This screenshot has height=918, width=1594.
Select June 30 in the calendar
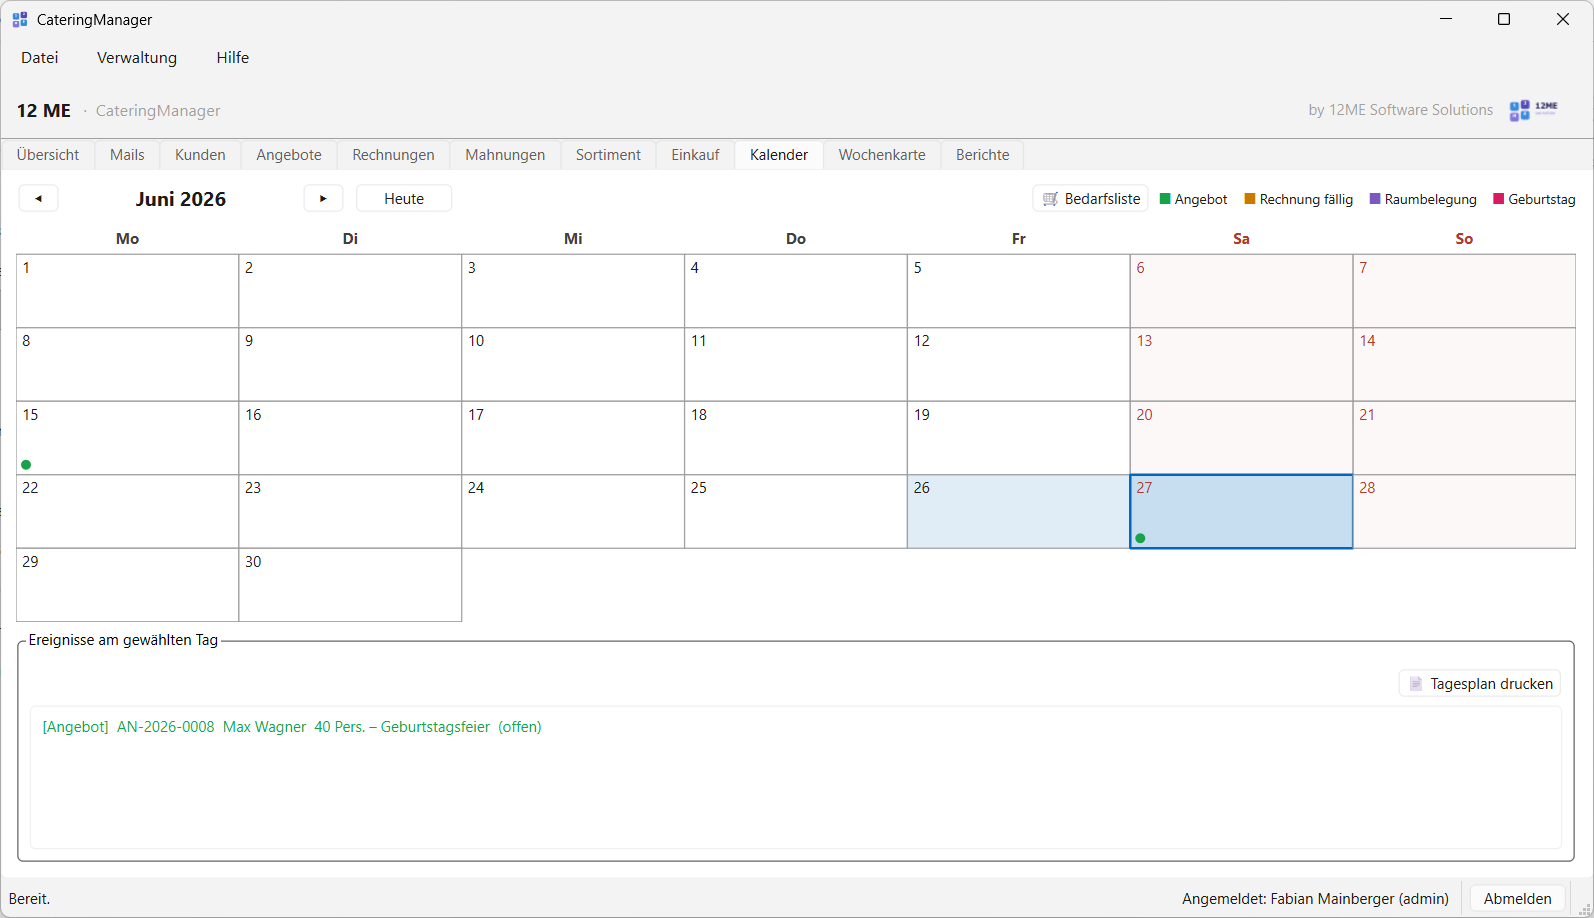[350, 585]
